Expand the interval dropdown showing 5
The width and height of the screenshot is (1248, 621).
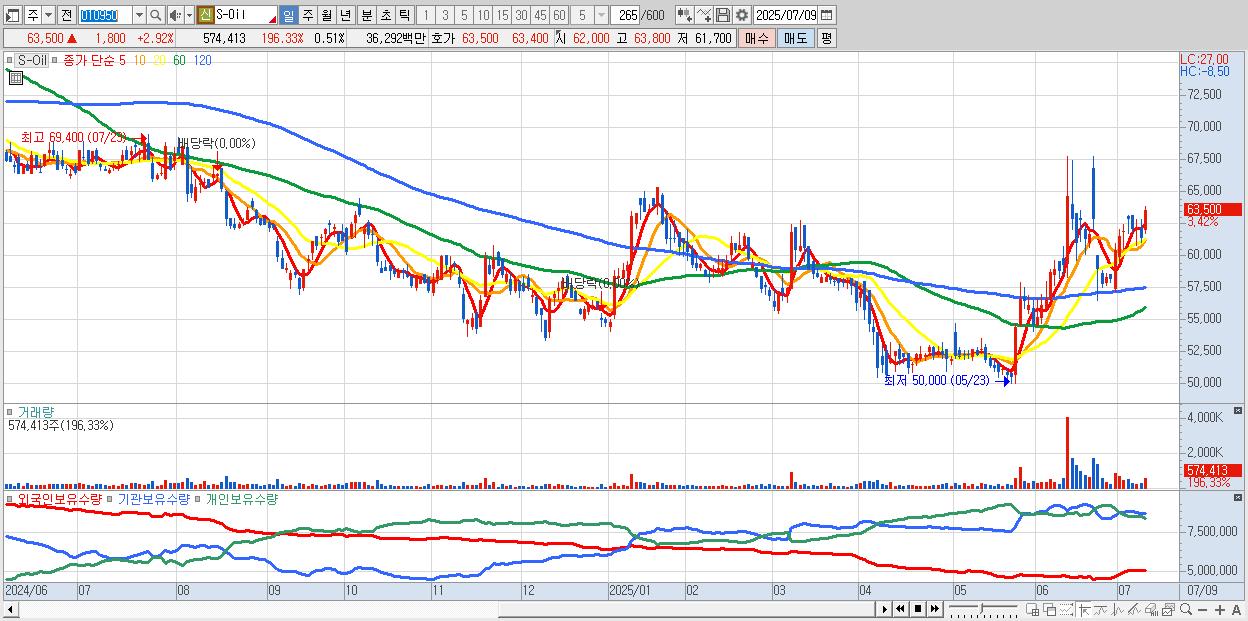pyautogui.click(x=601, y=15)
